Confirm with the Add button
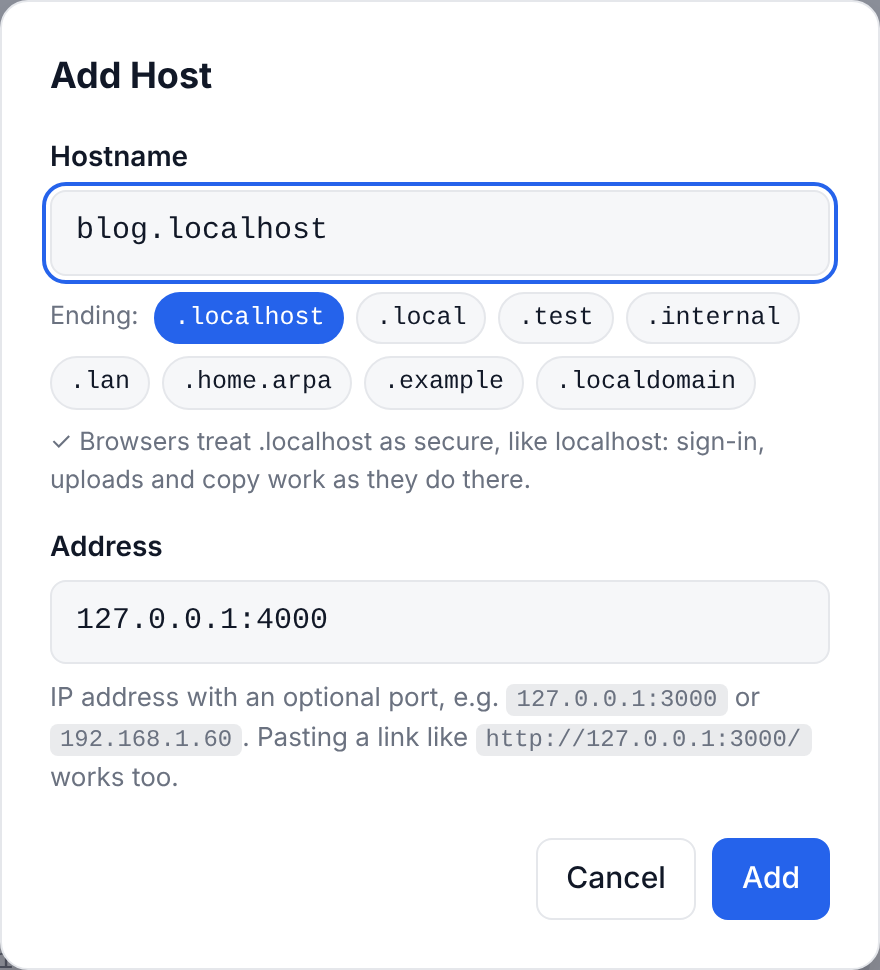 click(771, 878)
